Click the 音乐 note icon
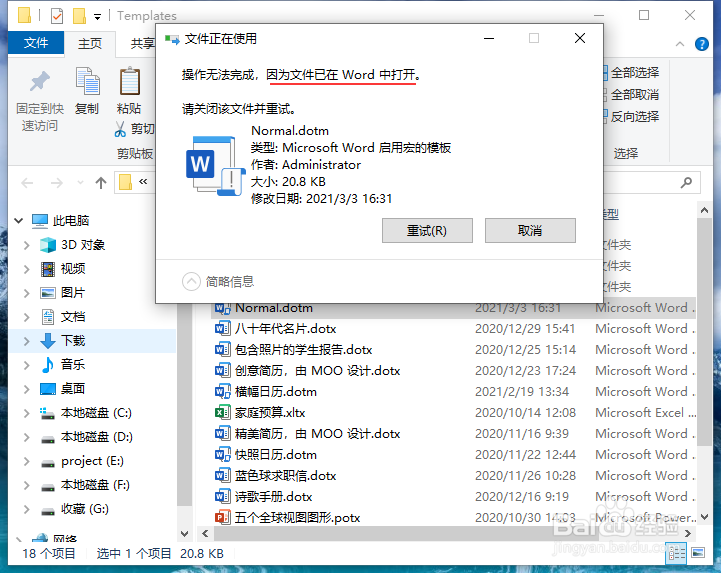Image resolution: width=721 pixels, height=573 pixels. (48, 365)
